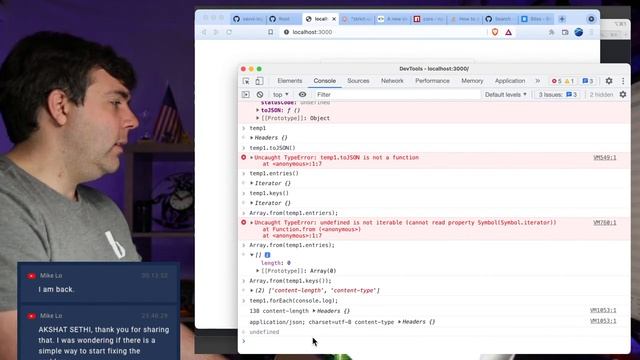This screenshot has width=640, height=360.
Task: Click the yellow warning count badge
Action: (569, 81)
